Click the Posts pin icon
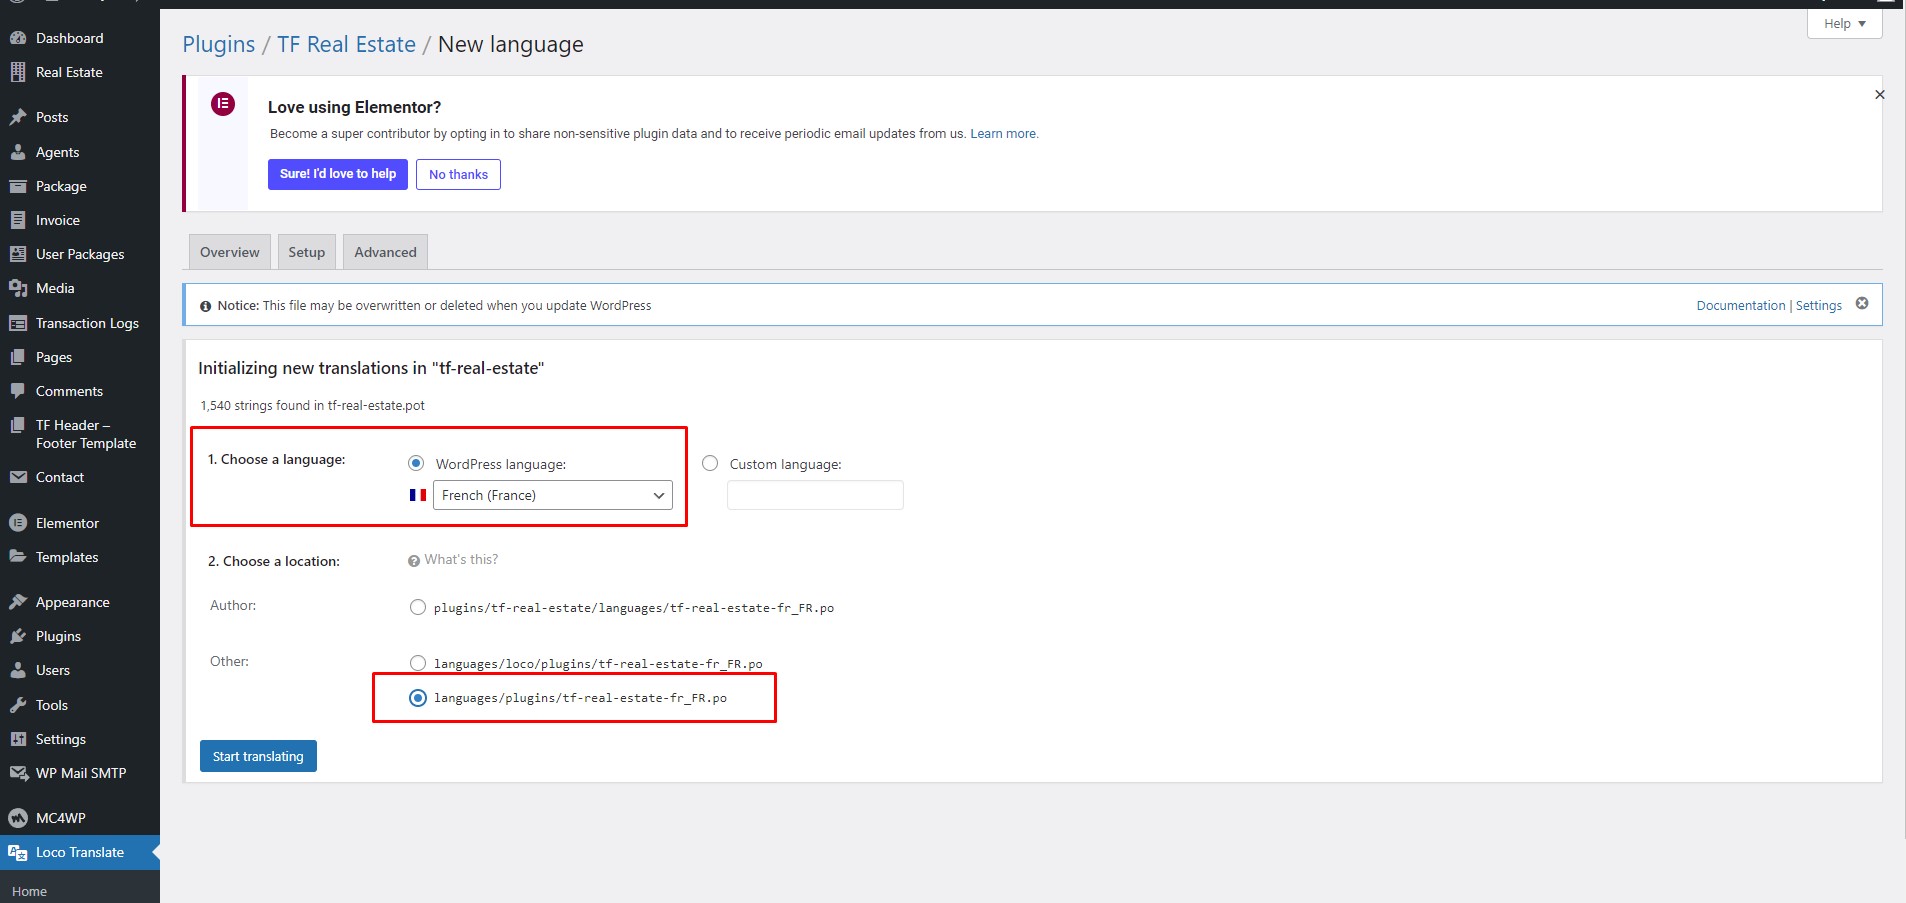This screenshot has height=903, width=1906. 18,117
